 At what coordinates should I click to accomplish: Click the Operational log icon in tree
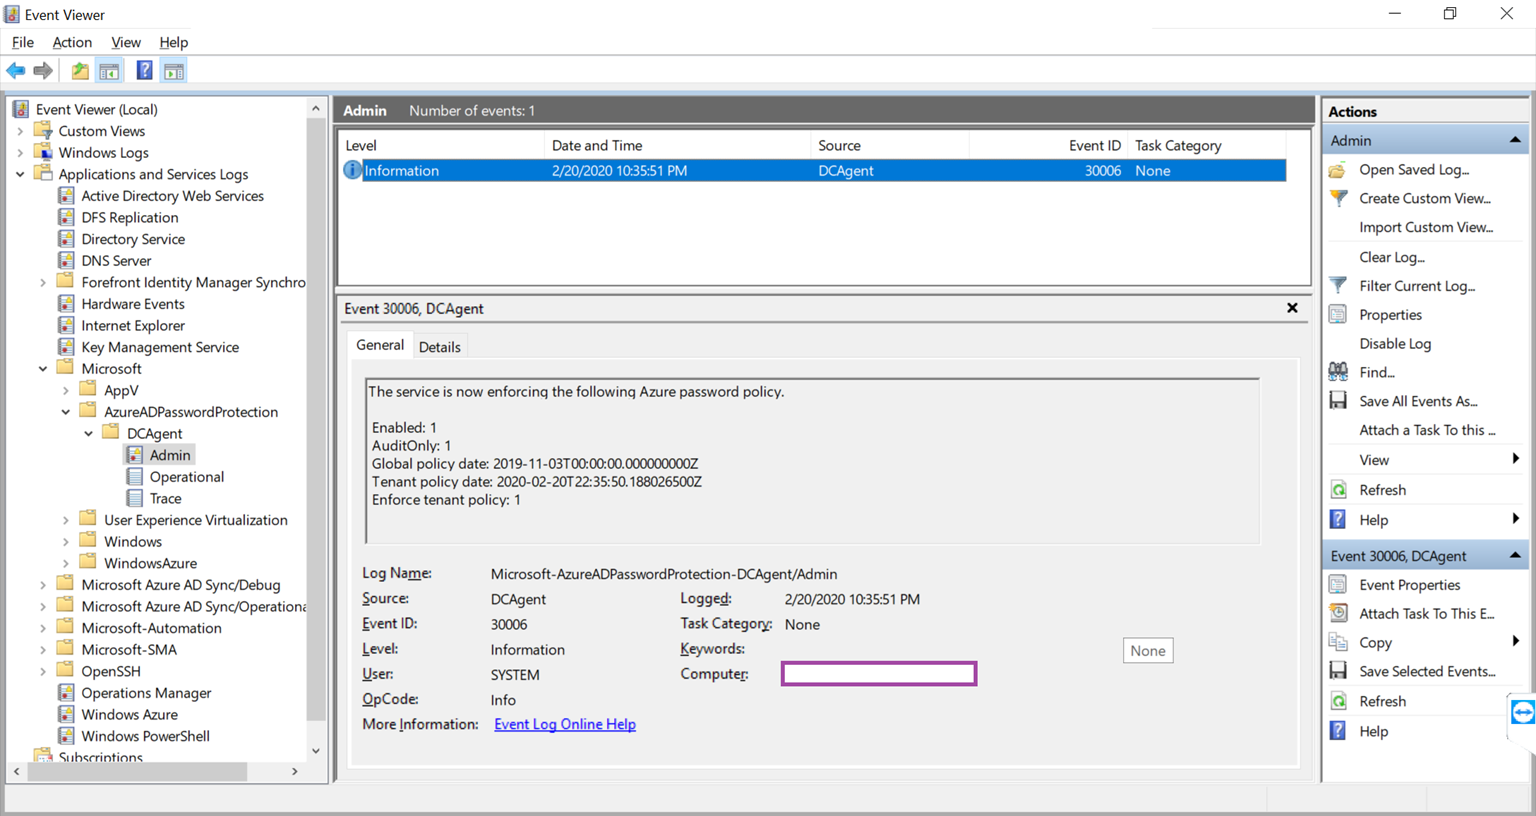135,477
